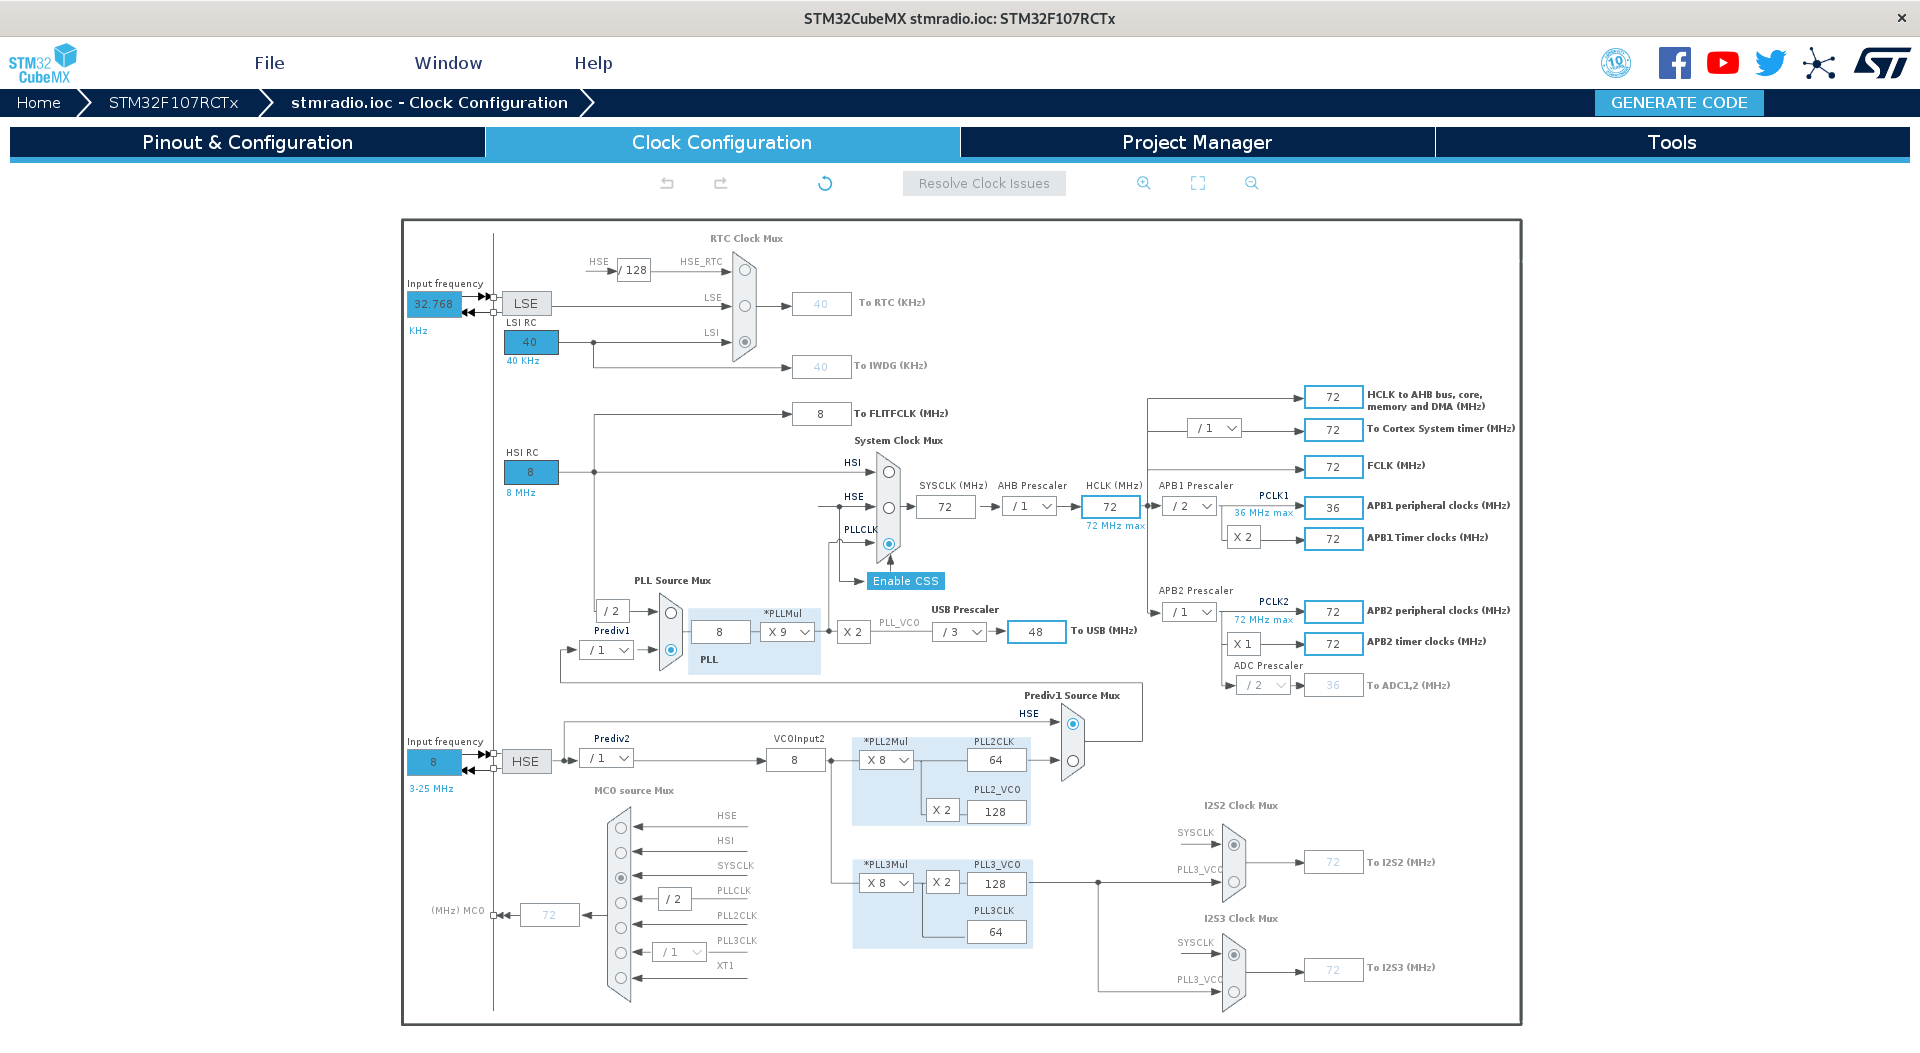The image size is (1920, 1053).
Task: Open the YouTube icon link
Action: [1723, 63]
